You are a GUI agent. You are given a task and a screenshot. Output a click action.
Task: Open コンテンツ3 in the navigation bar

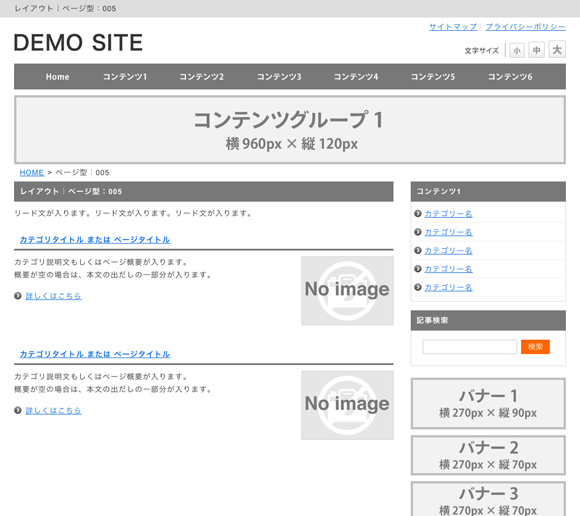[279, 77]
